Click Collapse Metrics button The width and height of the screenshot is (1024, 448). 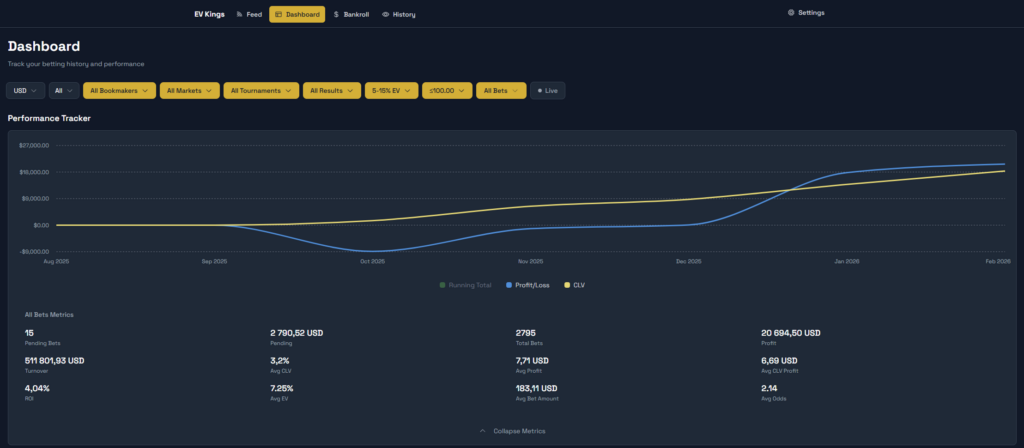[x=519, y=431]
